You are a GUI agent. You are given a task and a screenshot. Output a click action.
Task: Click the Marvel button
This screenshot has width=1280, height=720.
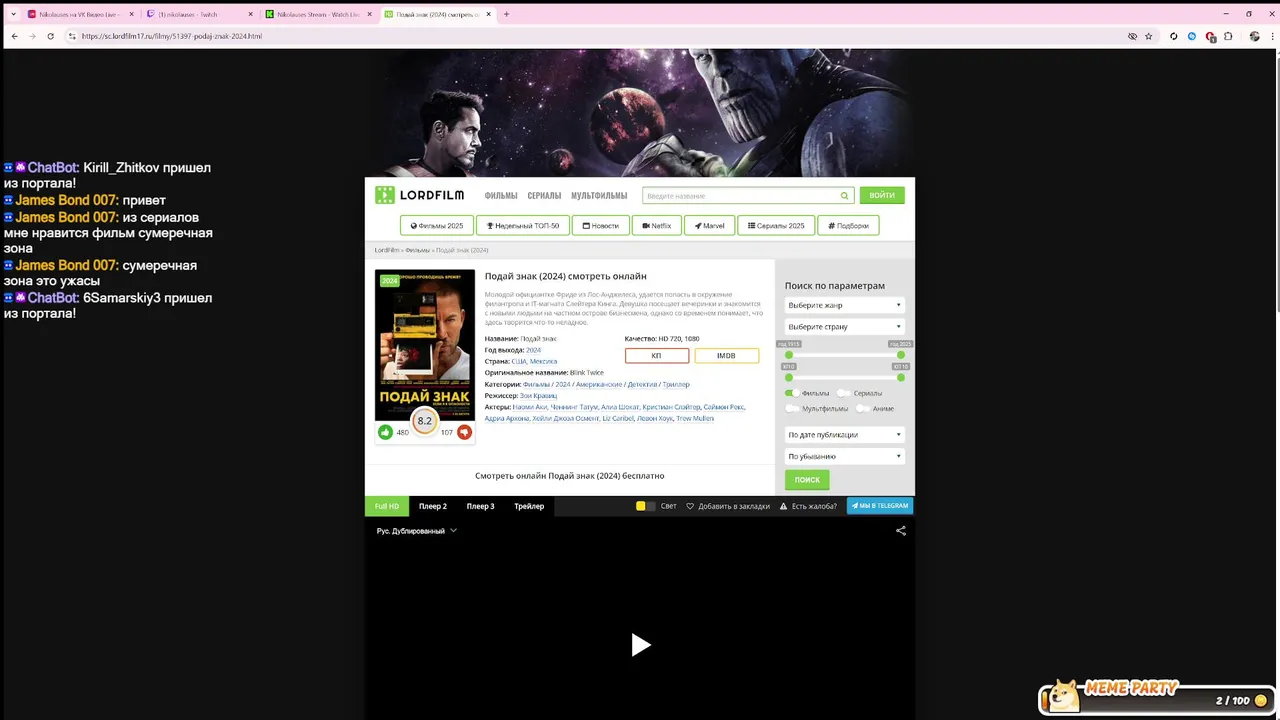click(x=710, y=225)
